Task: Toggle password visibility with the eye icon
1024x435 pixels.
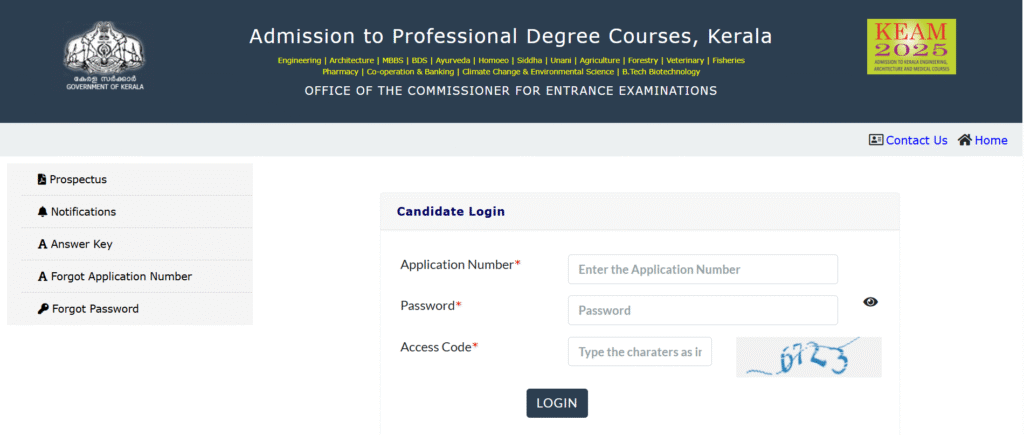Action: tap(871, 302)
